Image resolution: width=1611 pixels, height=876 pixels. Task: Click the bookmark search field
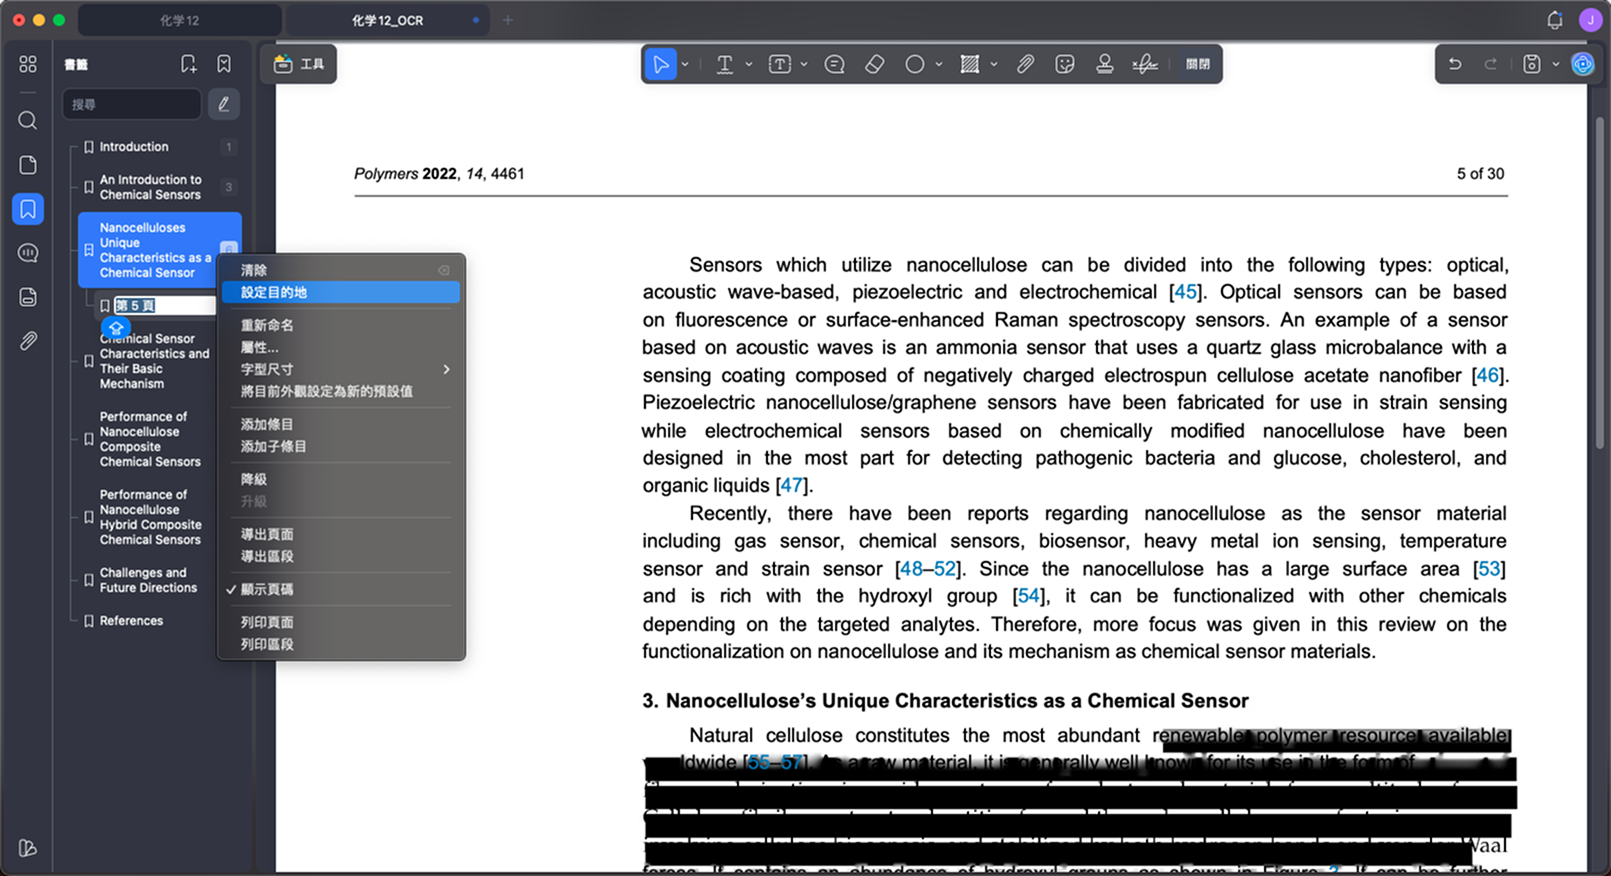click(132, 104)
